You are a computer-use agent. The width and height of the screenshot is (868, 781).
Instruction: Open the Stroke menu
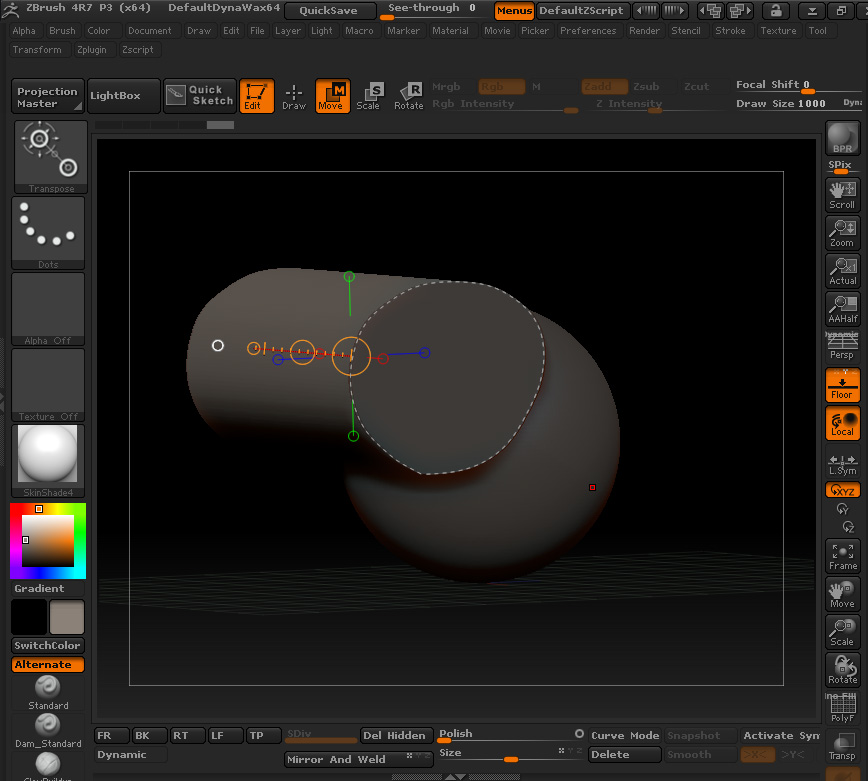click(730, 30)
